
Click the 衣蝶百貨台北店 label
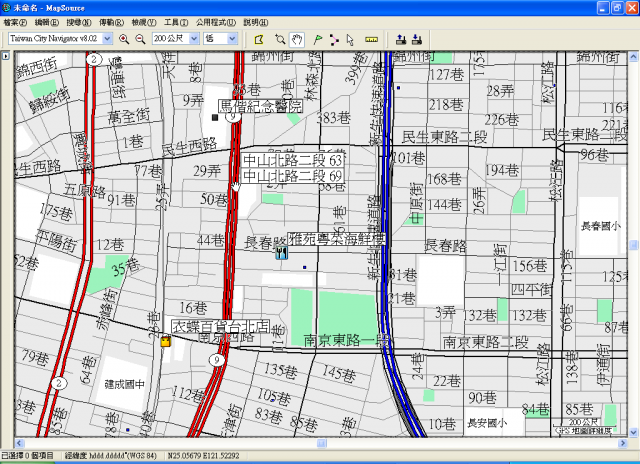coord(220,326)
